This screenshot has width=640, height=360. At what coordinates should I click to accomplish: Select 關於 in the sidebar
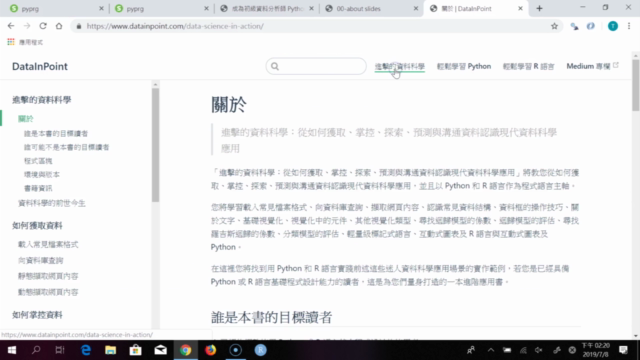(x=26, y=119)
